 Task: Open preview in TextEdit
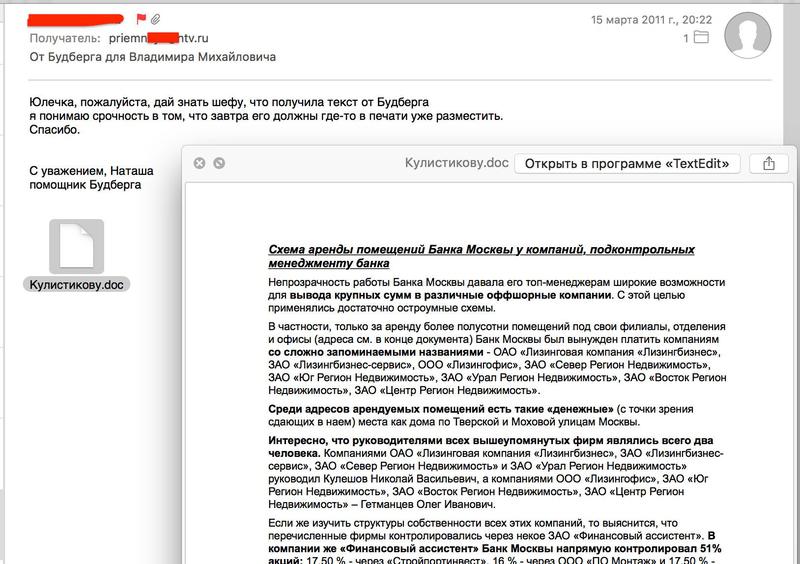coord(627,163)
